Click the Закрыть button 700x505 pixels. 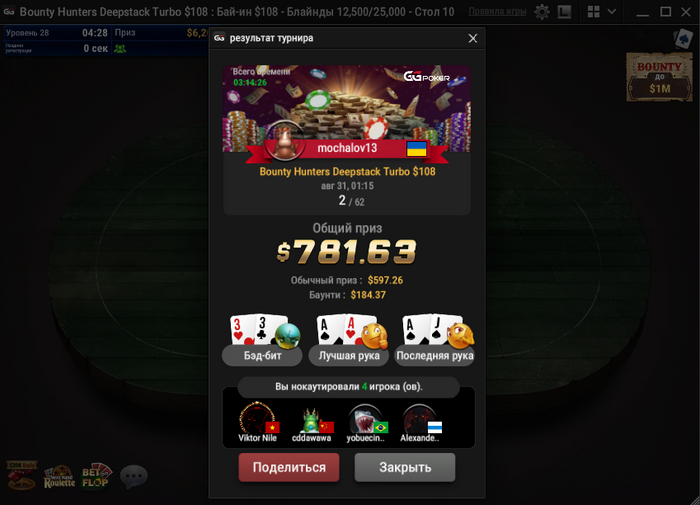click(x=405, y=467)
